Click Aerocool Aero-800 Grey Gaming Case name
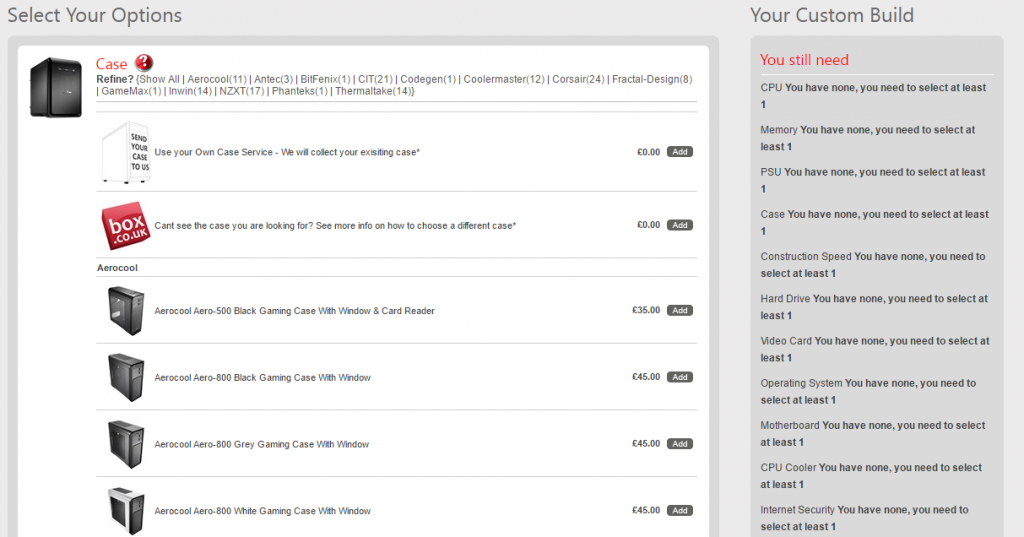Viewport: 1024px width, 537px height. [x=261, y=444]
